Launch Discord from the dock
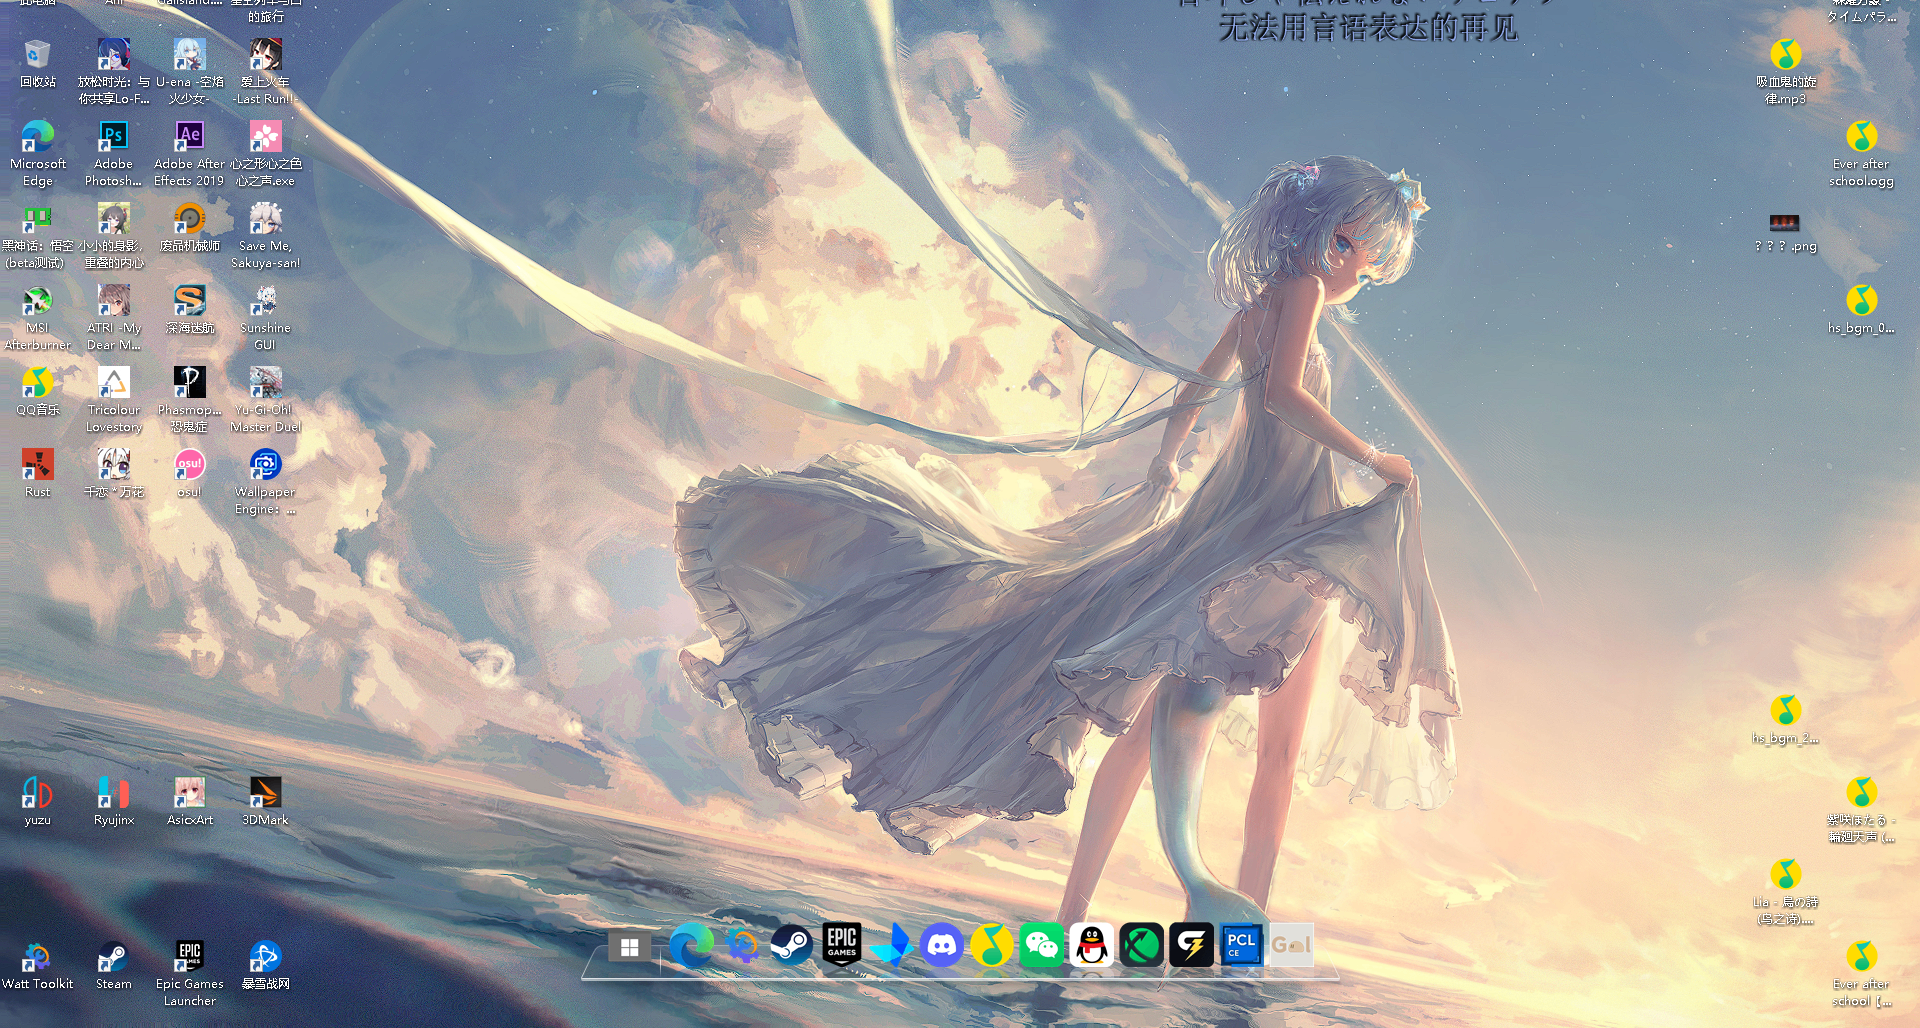 (941, 945)
